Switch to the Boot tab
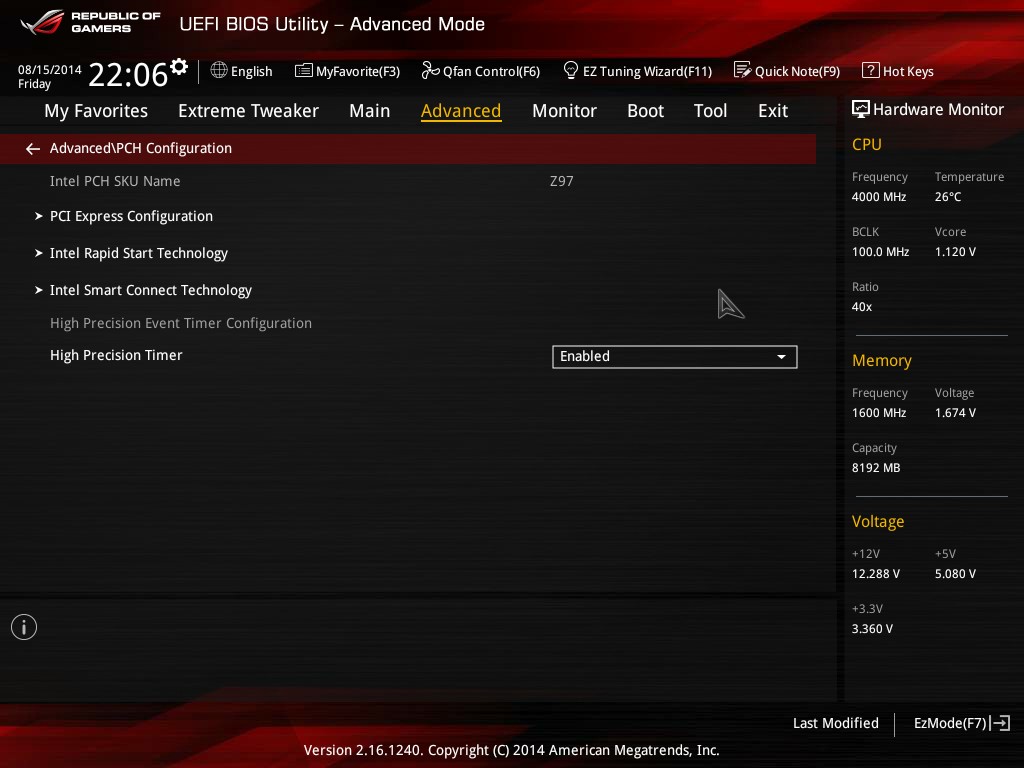Image resolution: width=1024 pixels, height=768 pixels. tap(645, 111)
